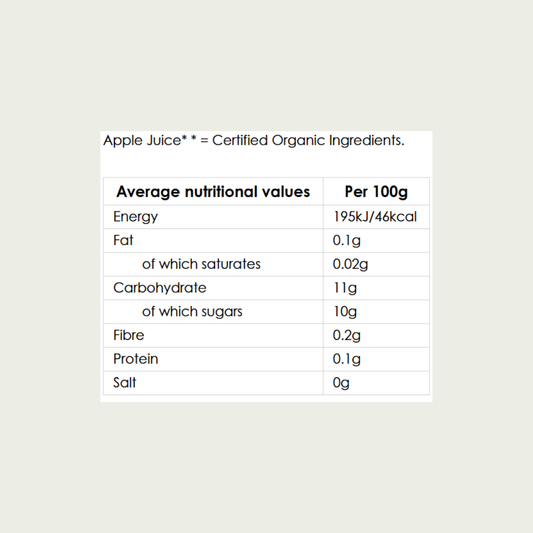
Task: Click the 10g sugars value
Action: 345,312
